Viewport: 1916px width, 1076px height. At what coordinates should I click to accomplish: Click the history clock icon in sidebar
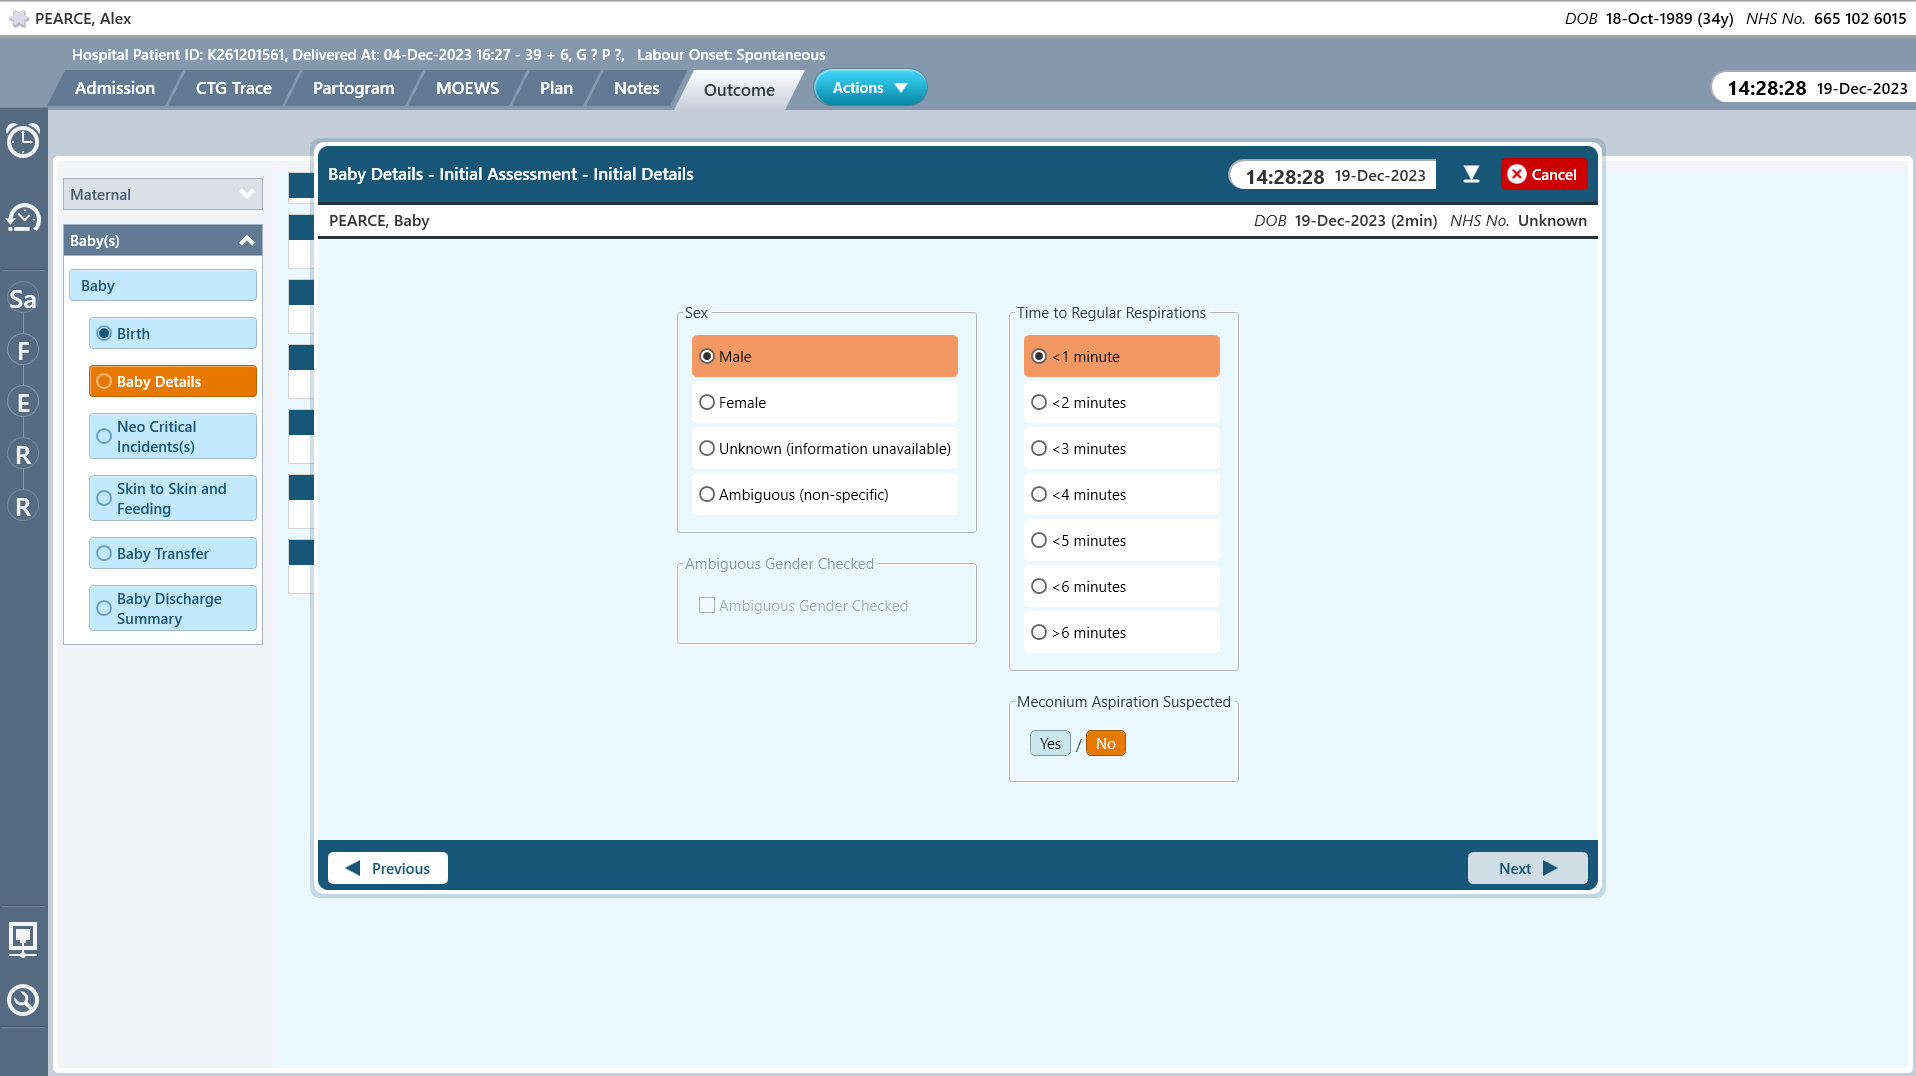tap(23, 217)
